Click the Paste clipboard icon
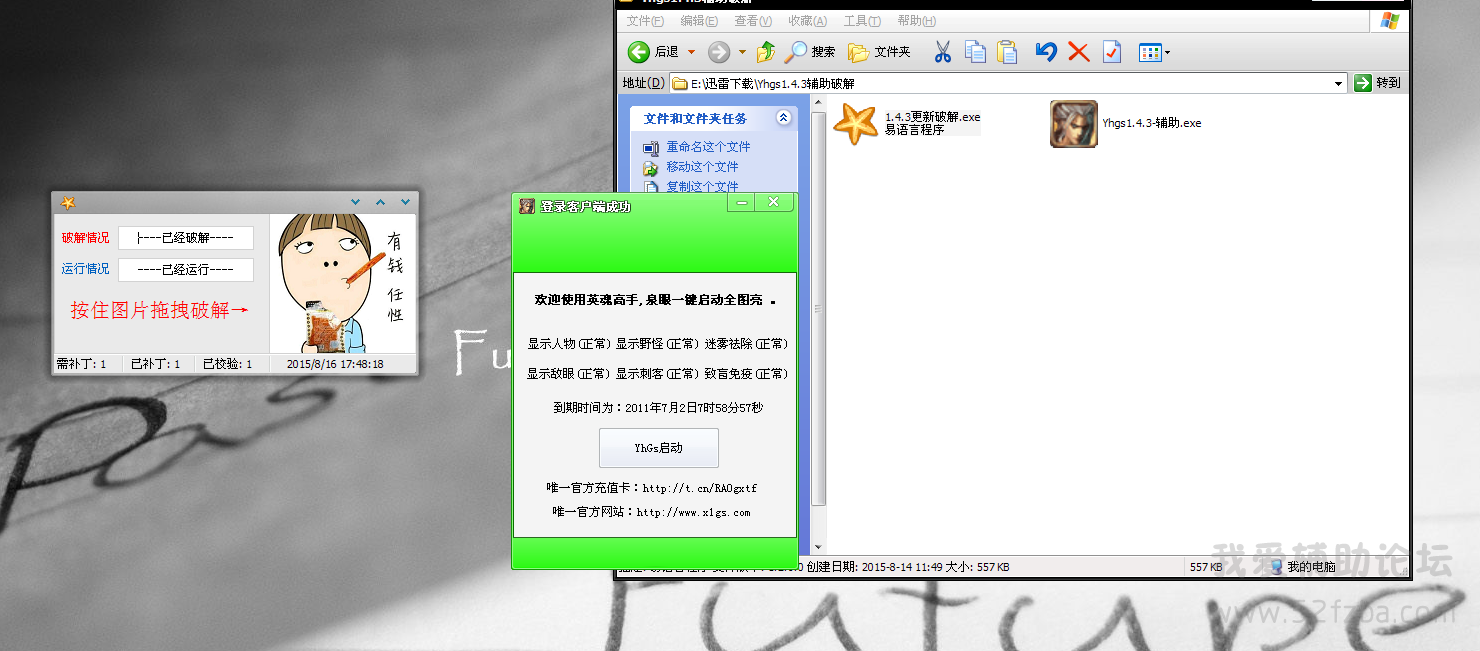 tap(1007, 52)
